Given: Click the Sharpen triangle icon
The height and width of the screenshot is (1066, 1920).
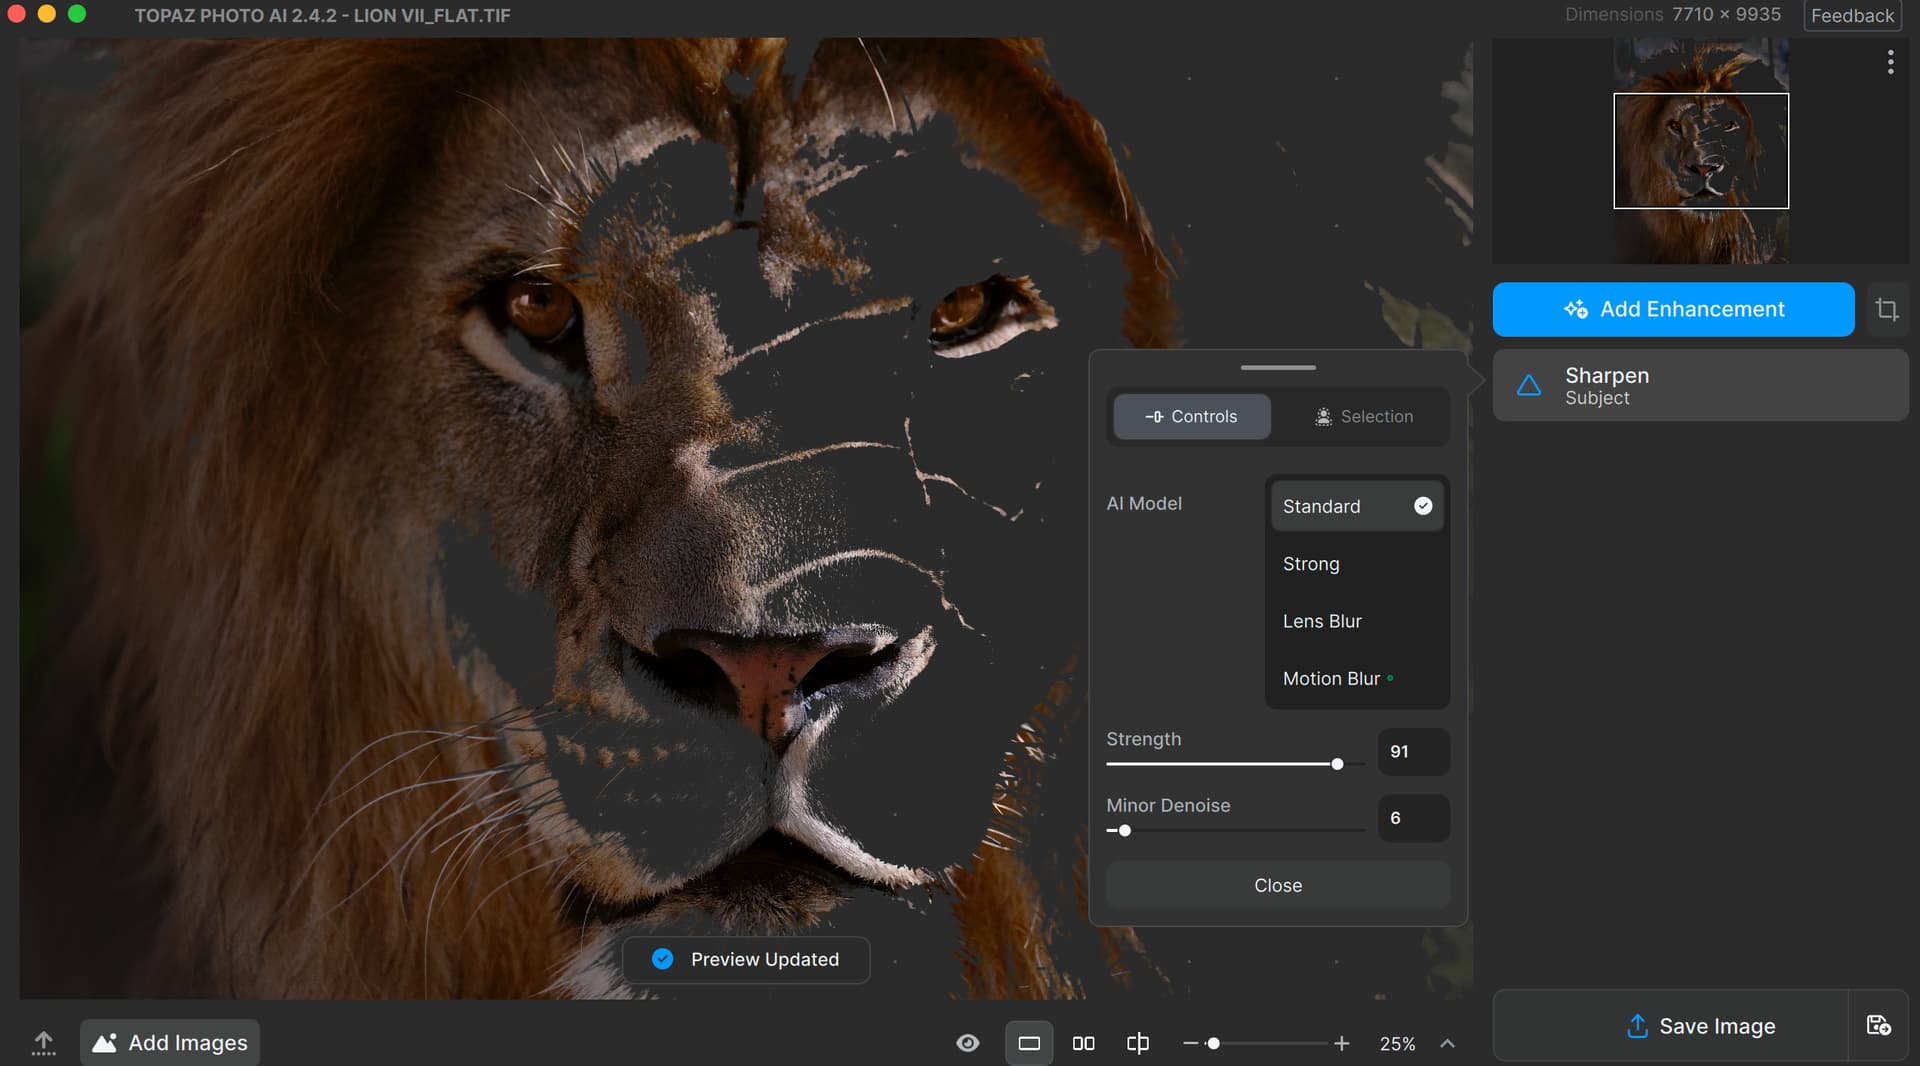Looking at the screenshot, I should [x=1529, y=385].
